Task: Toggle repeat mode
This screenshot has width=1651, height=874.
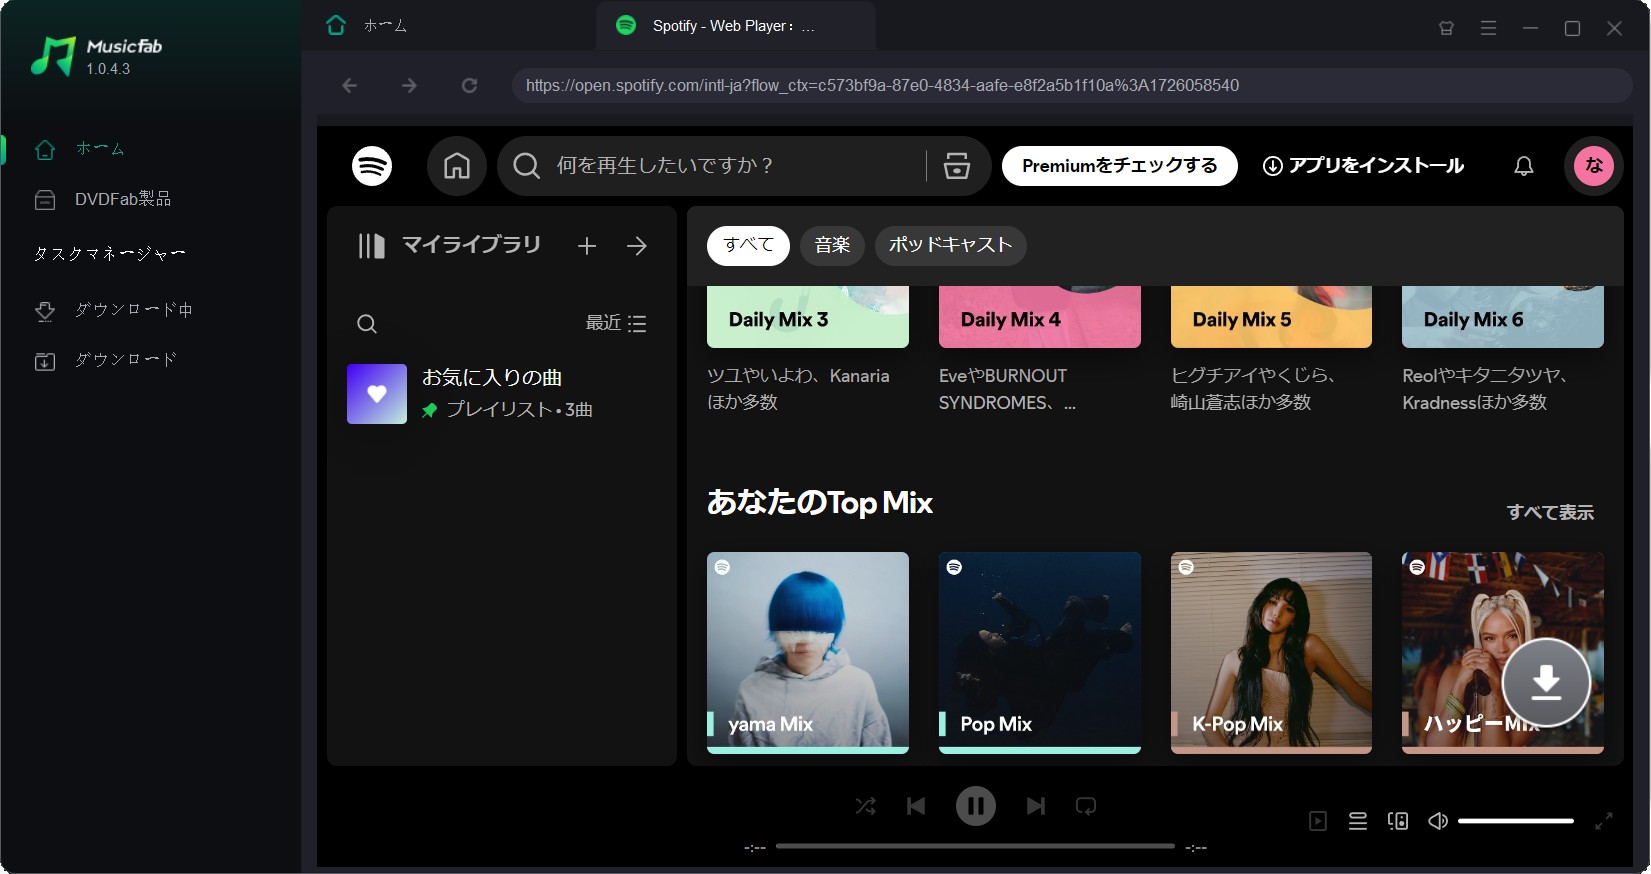Action: point(1086,806)
